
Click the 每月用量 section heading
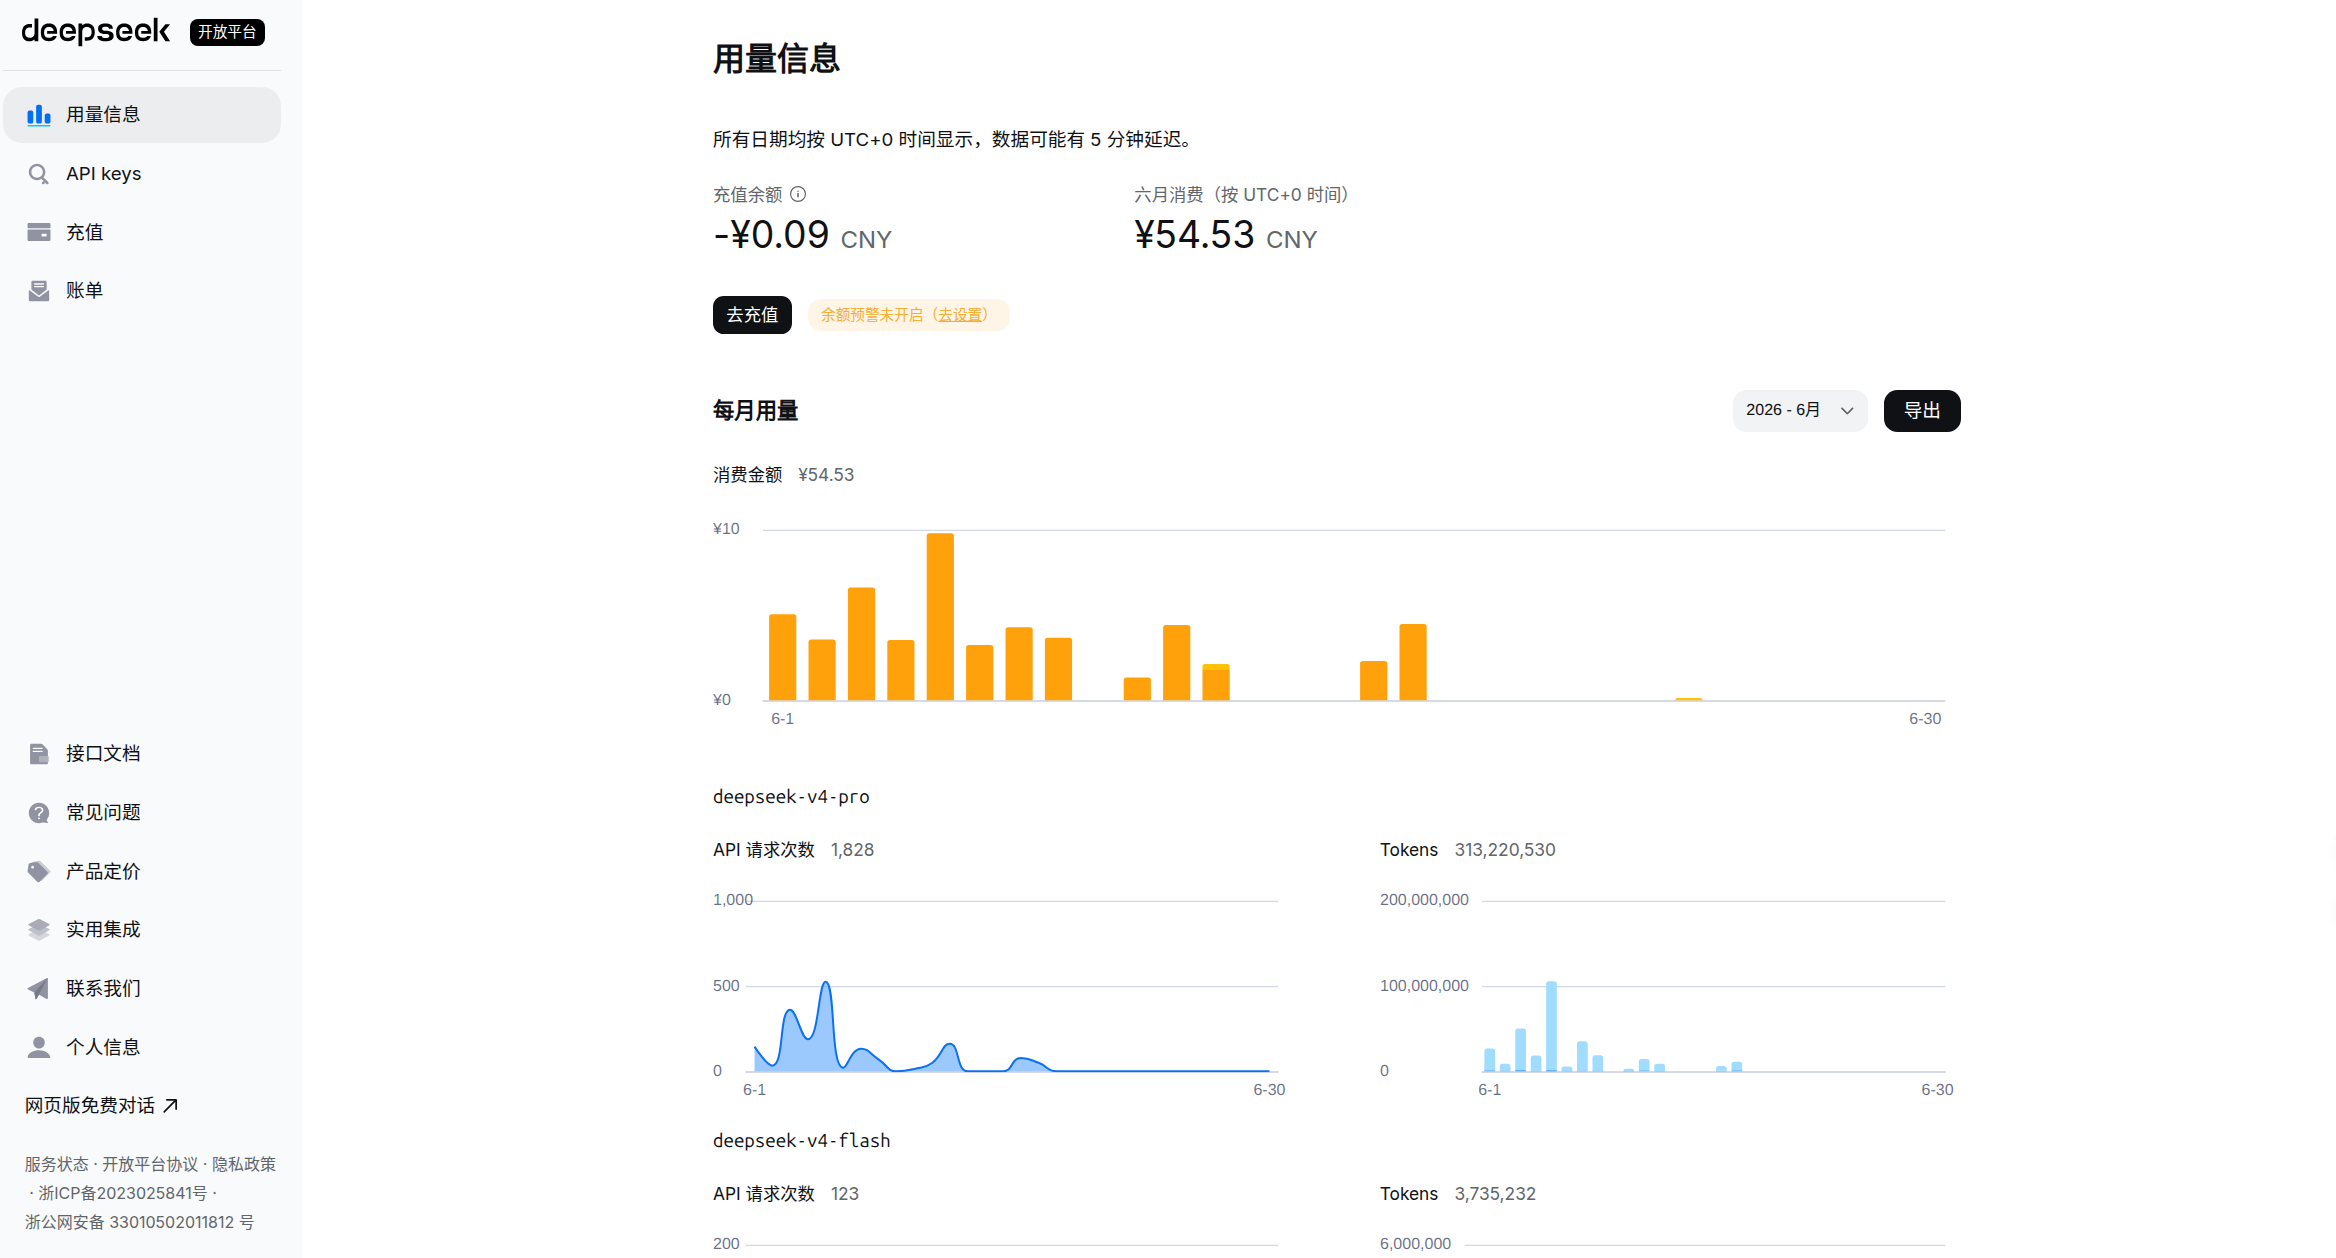pos(755,411)
